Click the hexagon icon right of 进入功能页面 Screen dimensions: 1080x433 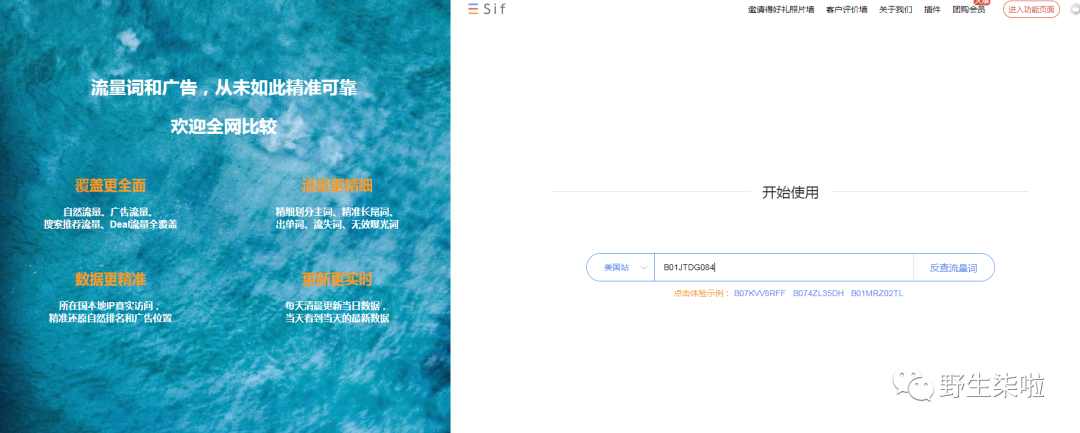(1076, 10)
